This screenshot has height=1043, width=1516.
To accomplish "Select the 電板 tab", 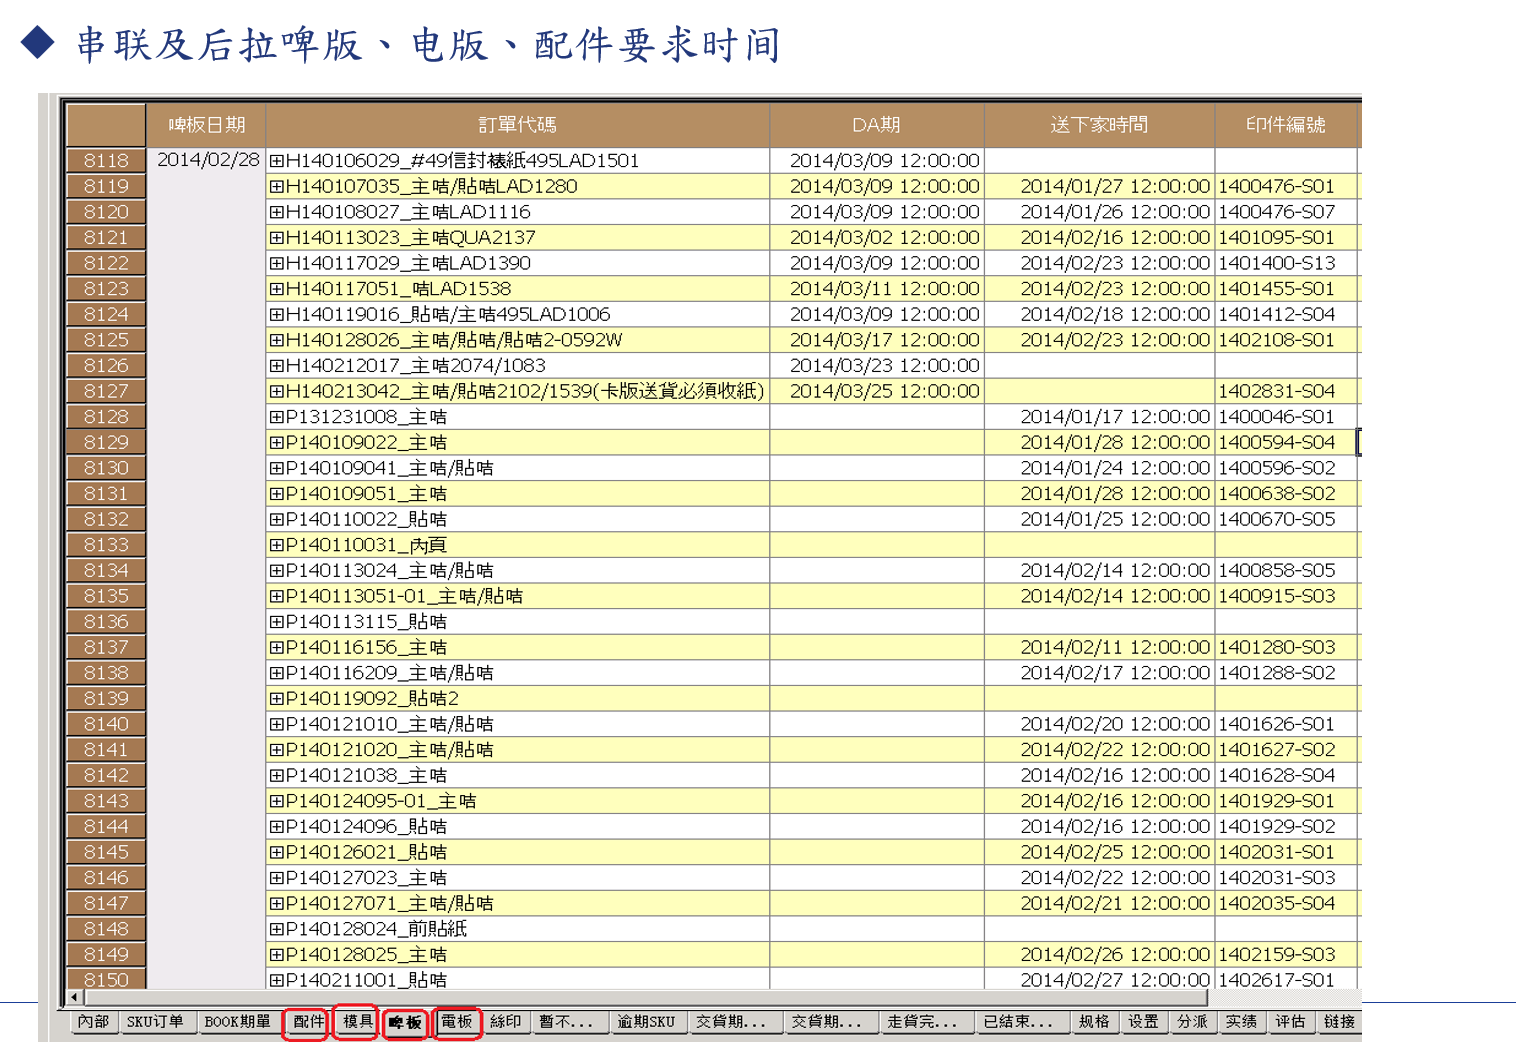I will 457,1022.
